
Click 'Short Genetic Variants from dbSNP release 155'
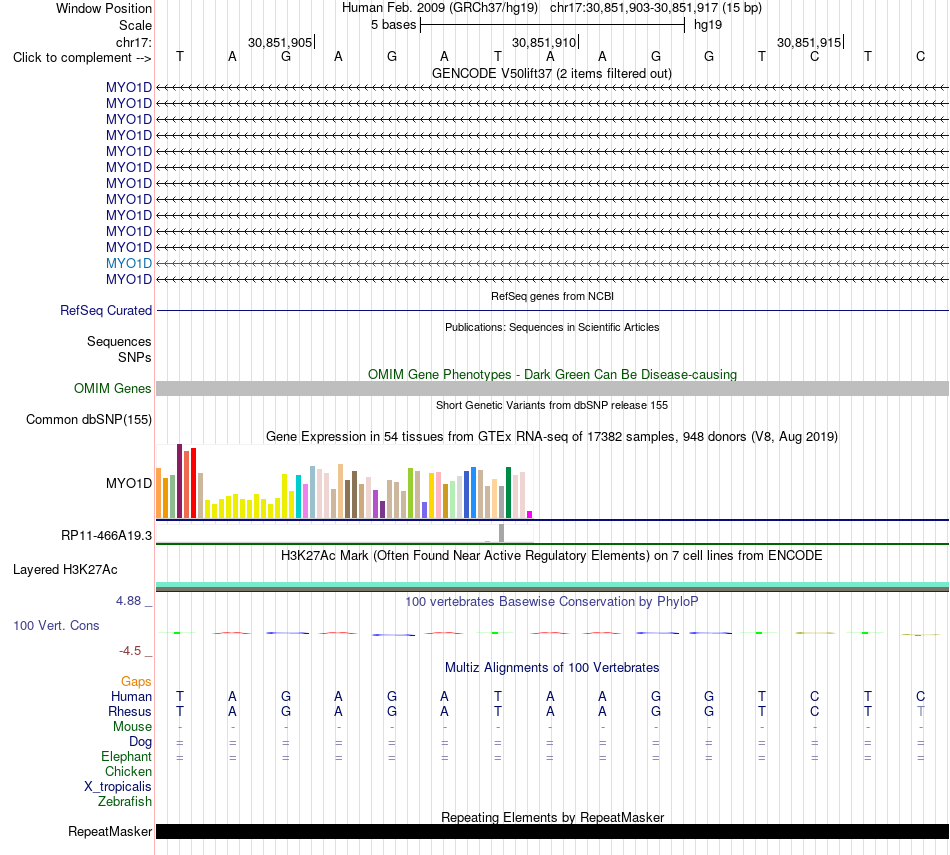point(552,405)
